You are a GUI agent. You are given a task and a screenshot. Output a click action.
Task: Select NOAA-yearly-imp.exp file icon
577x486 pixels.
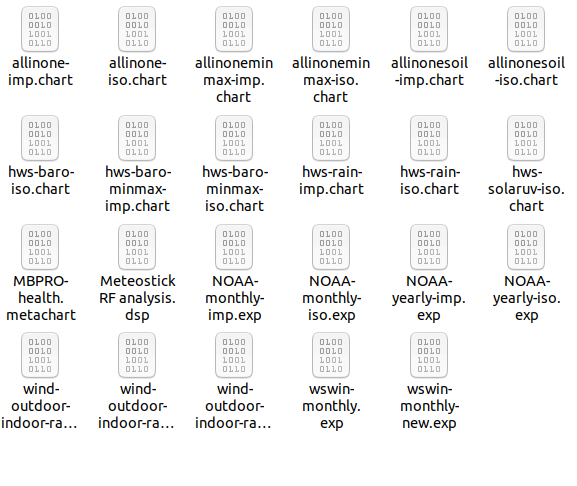429,247
